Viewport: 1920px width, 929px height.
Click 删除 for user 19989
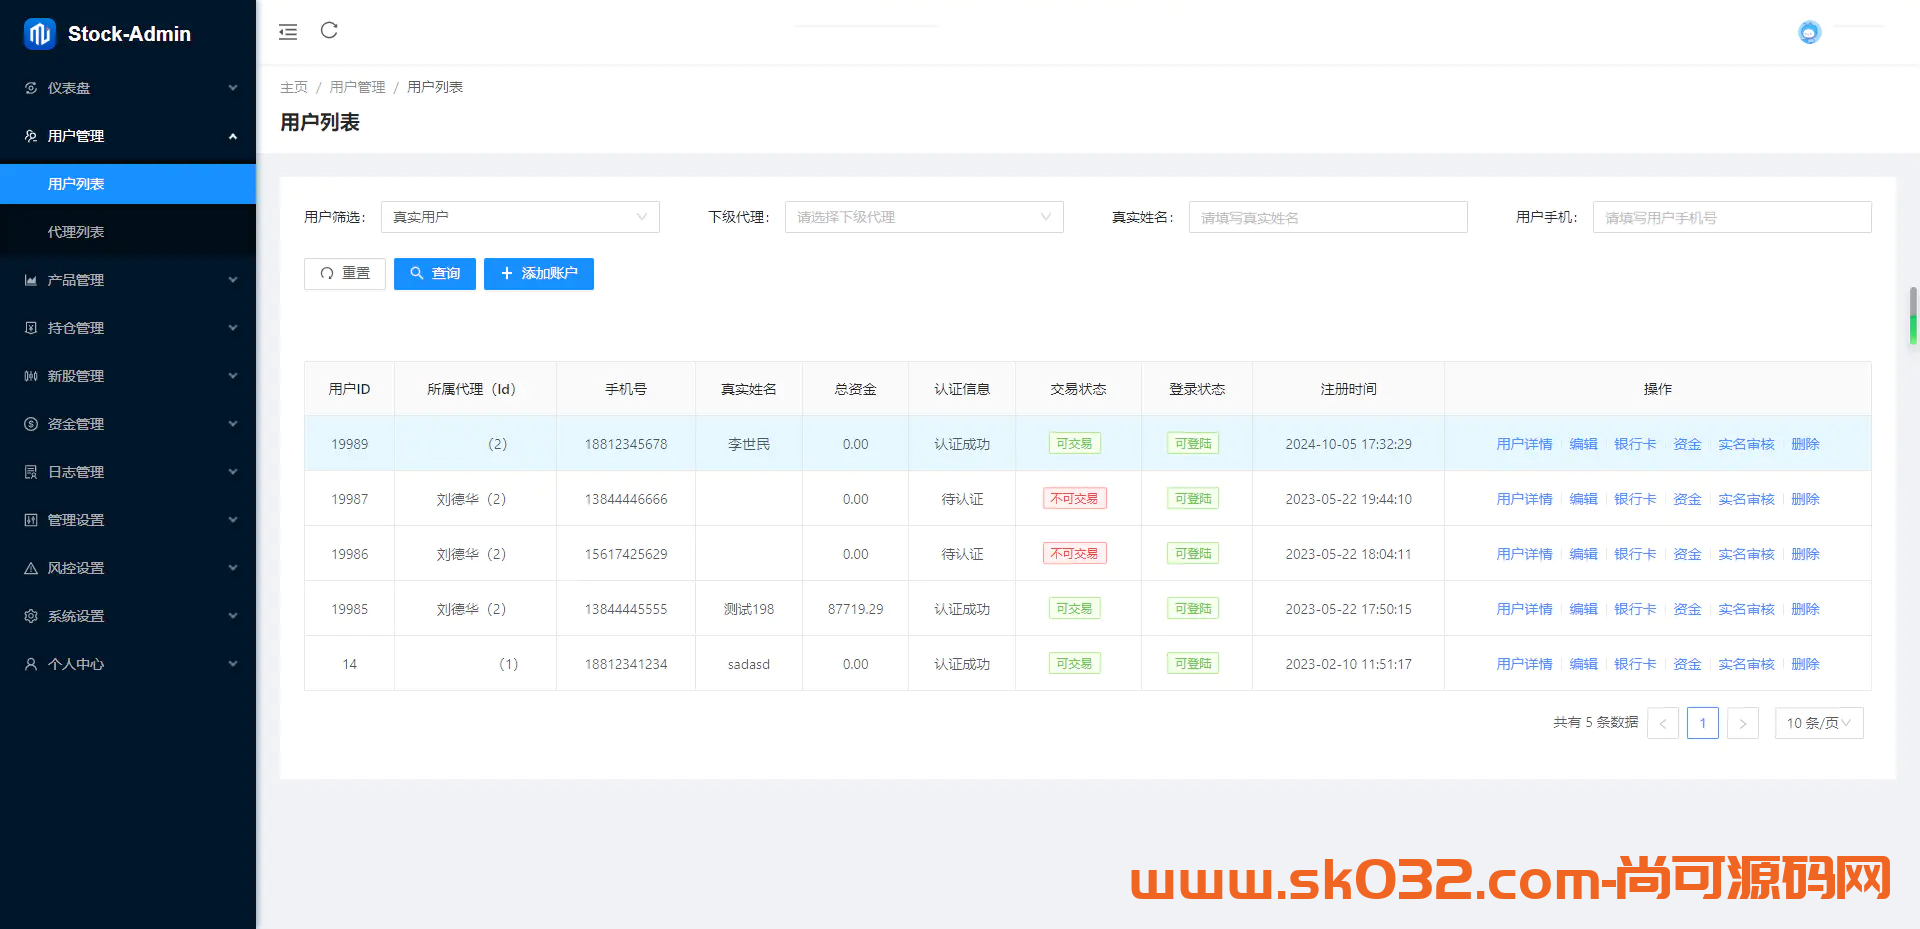(1805, 444)
